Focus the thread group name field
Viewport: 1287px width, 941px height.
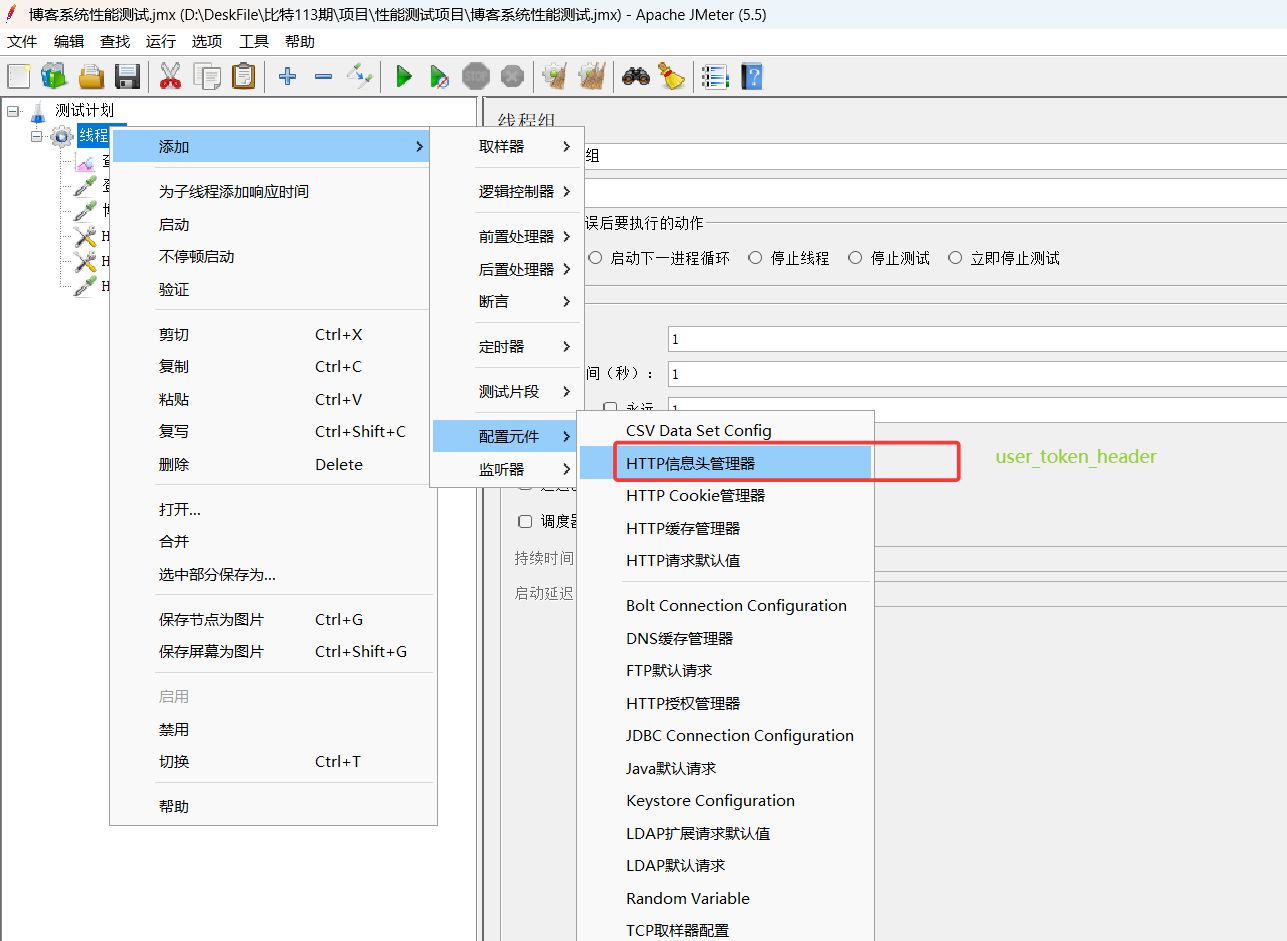coord(935,157)
